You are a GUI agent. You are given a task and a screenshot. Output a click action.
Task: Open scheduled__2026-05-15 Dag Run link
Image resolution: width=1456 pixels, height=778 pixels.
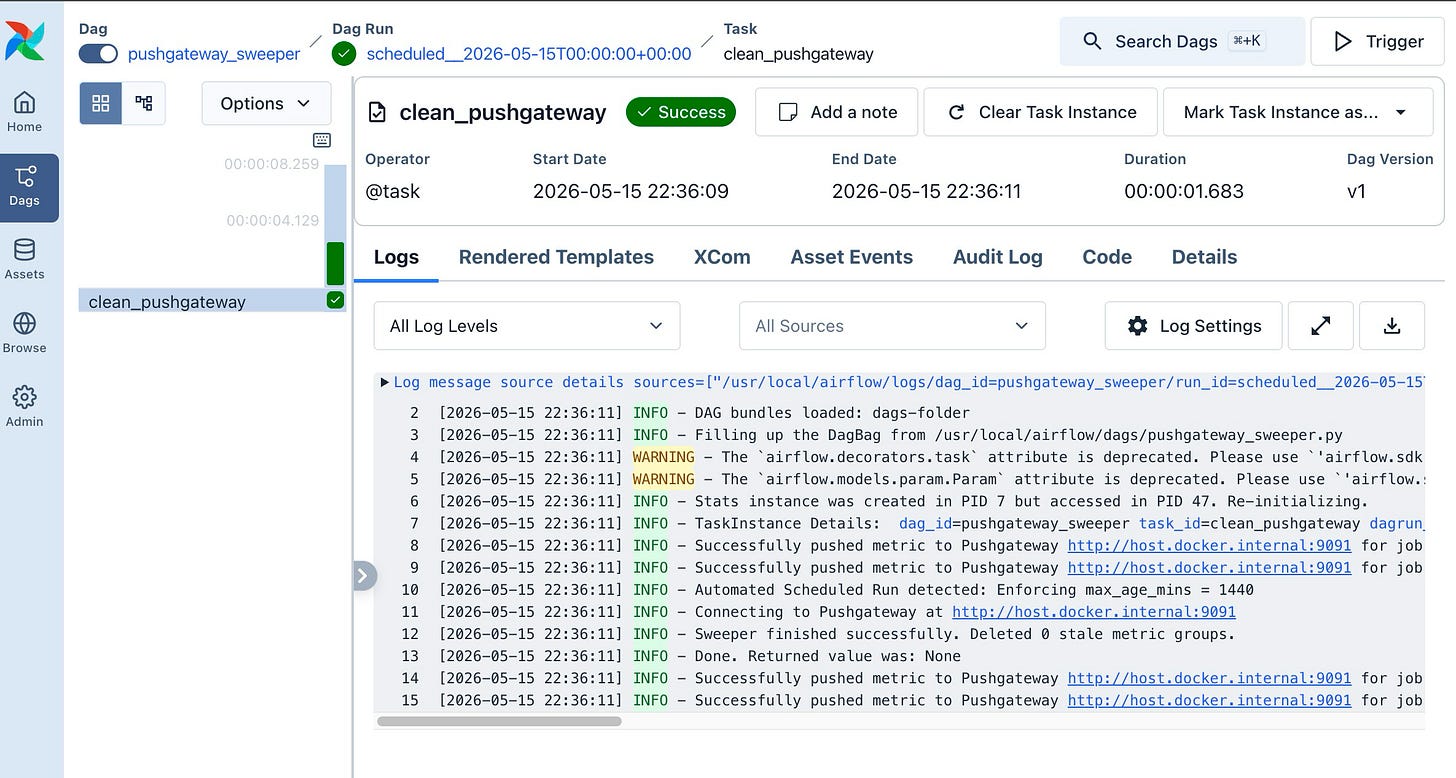pyautogui.click(x=529, y=54)
